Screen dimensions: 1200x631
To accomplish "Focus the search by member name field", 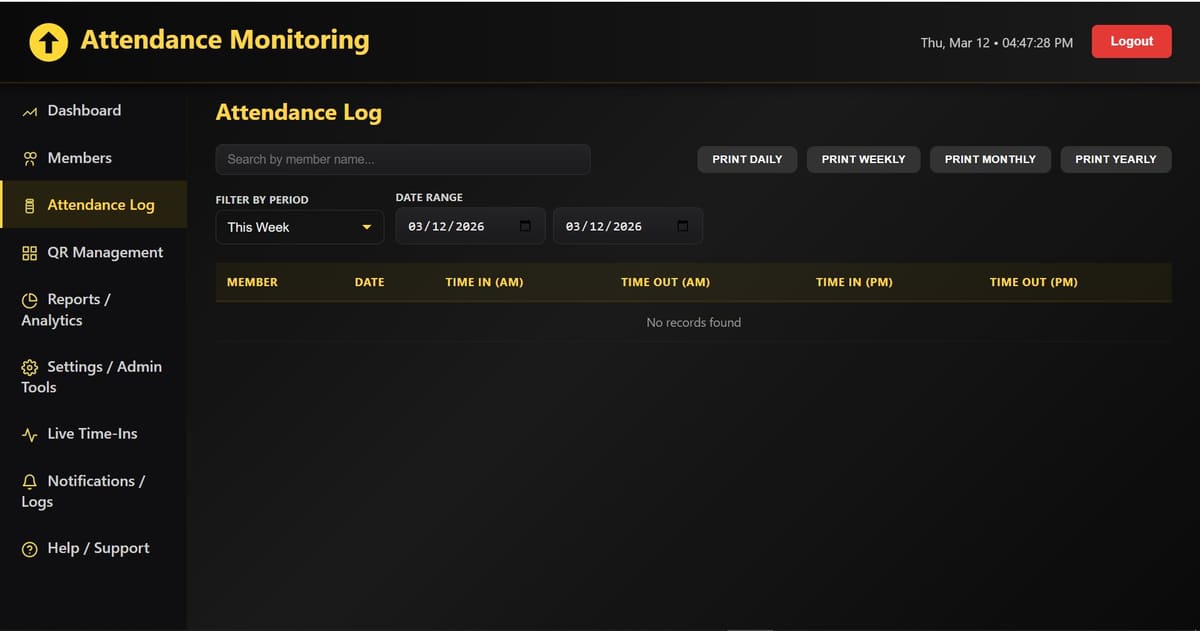I will tap(402, 159).
